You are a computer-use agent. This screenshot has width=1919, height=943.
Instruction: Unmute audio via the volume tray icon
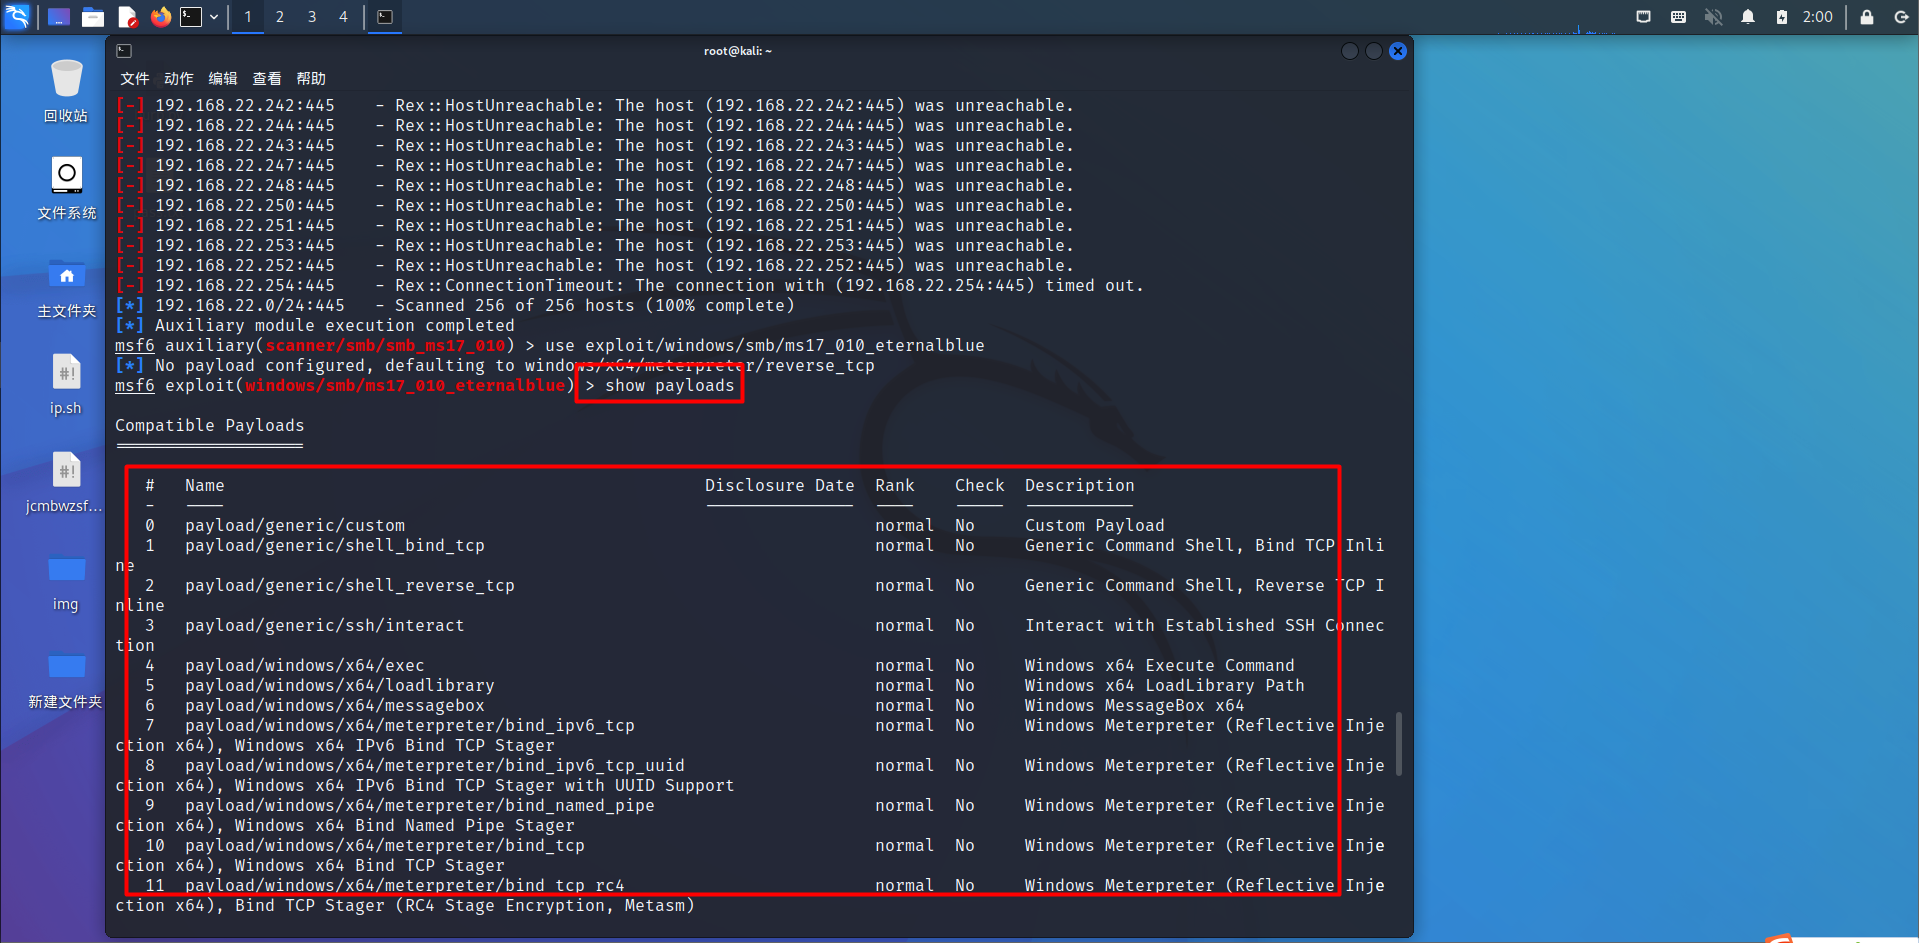click(1713, 17)
